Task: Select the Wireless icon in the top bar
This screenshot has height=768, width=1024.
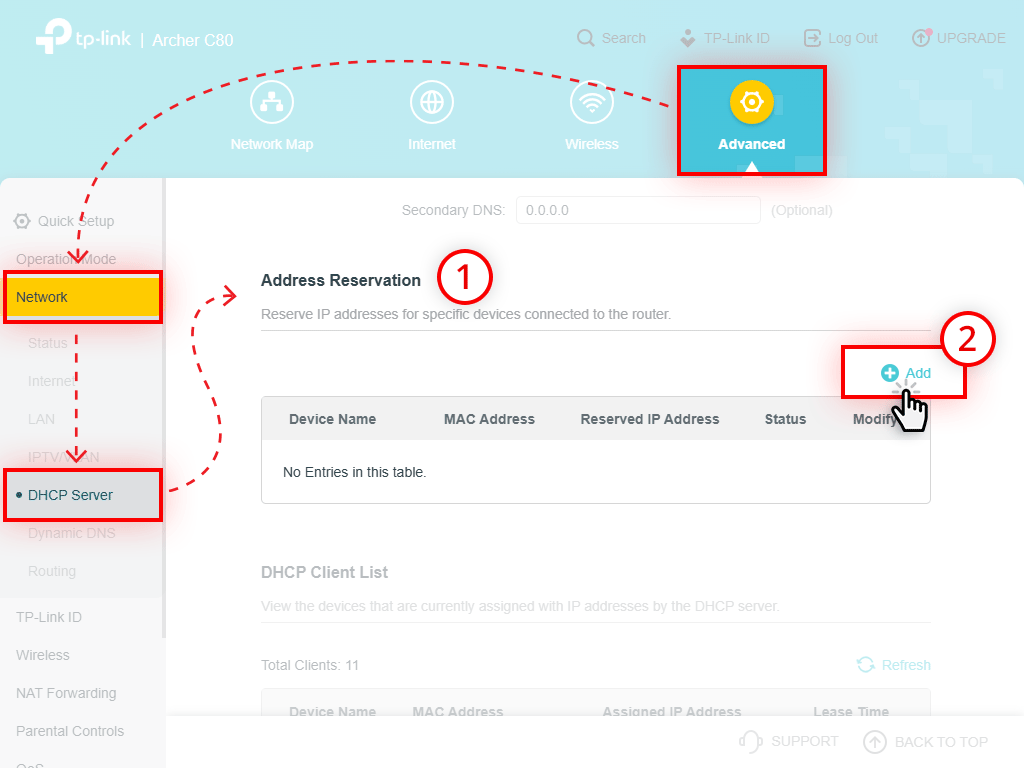Action: 591,101
